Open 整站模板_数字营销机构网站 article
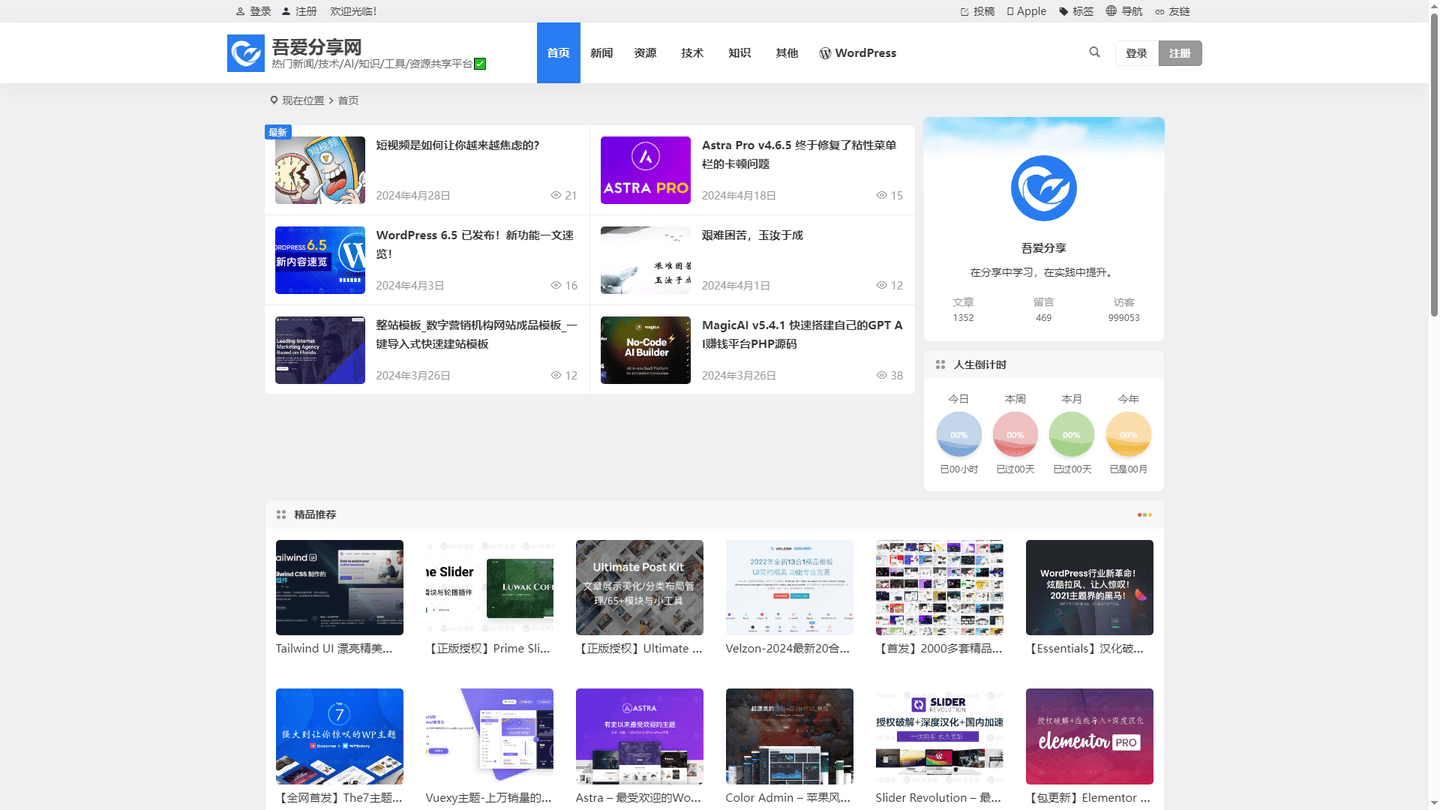1440x810 pixels. click(x=476, y=334)
